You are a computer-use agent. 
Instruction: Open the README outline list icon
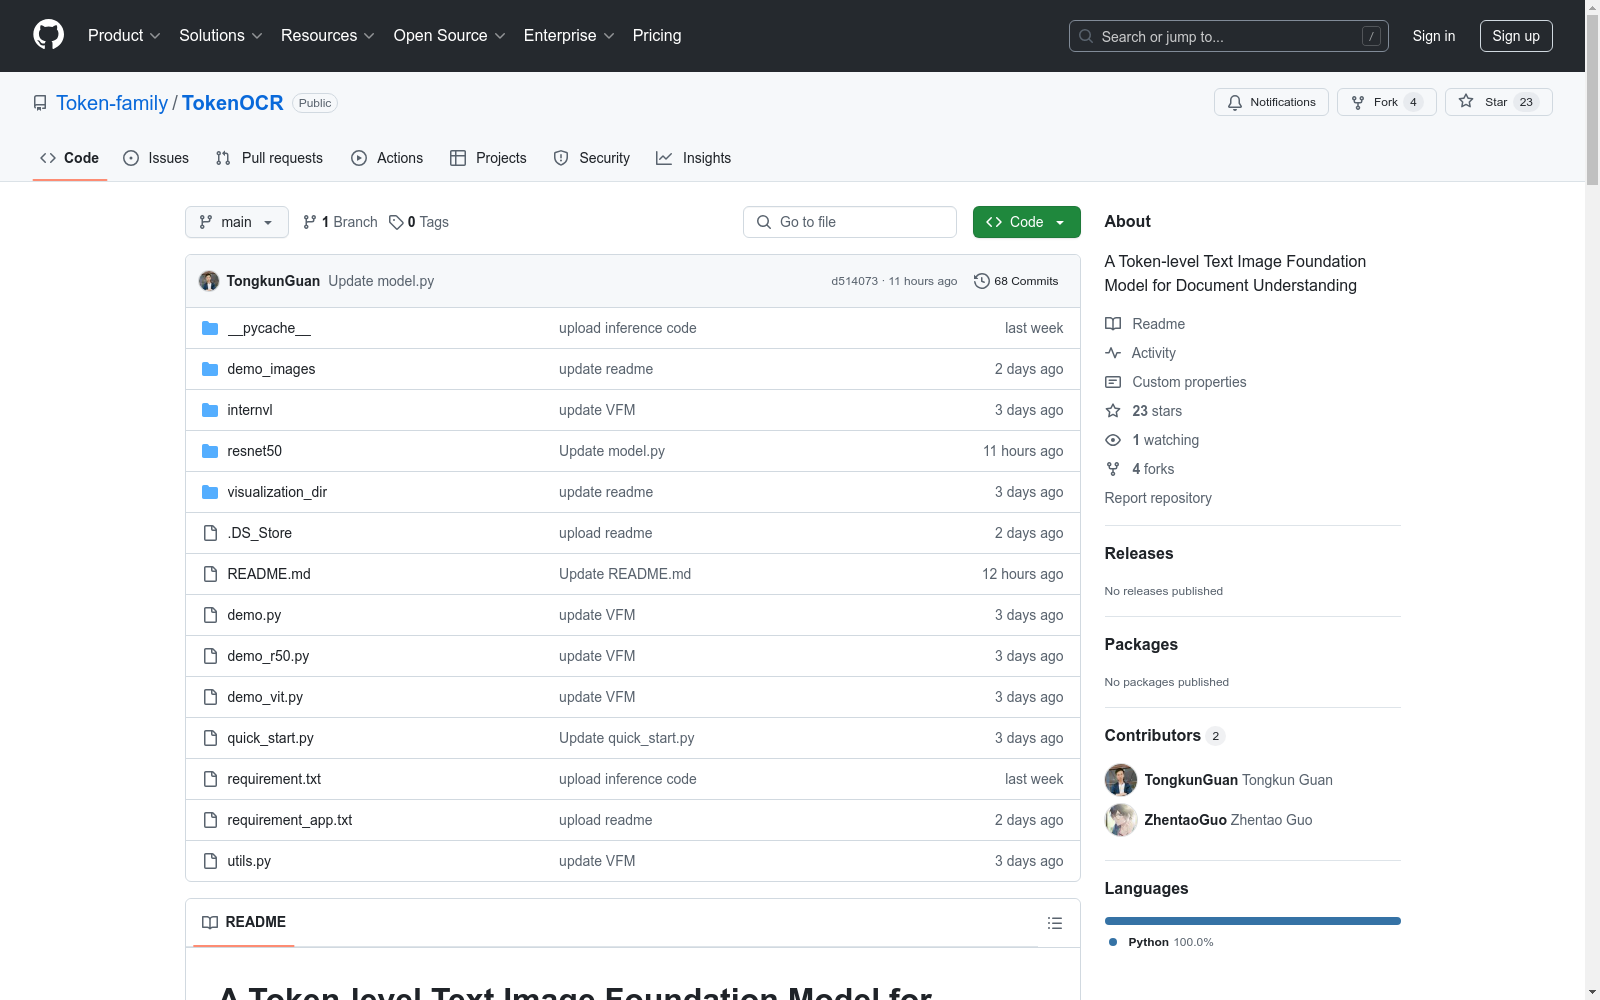click(x=1055, y=923)
